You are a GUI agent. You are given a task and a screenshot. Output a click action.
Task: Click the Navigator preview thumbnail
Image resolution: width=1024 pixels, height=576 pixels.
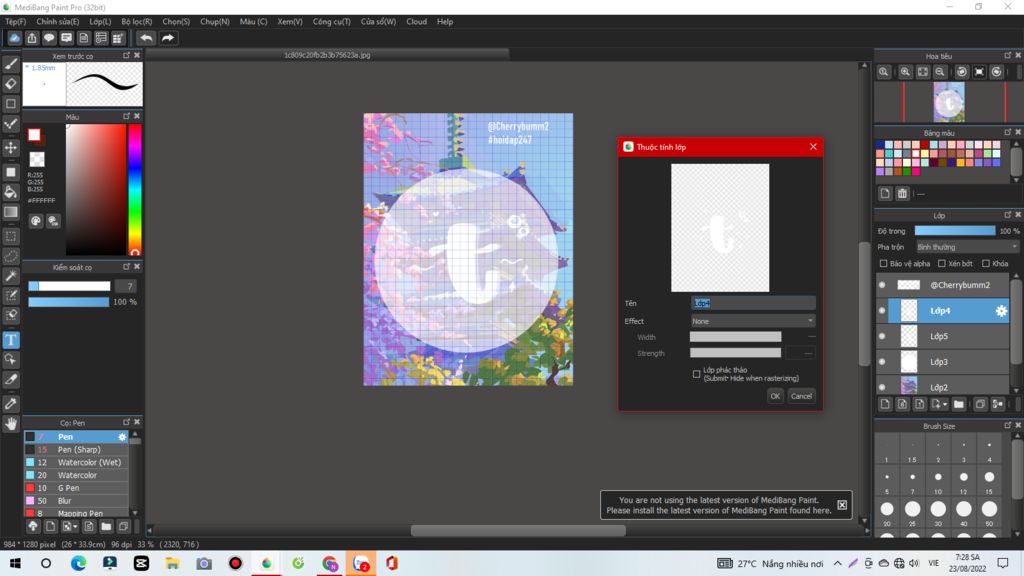point(949,103)
